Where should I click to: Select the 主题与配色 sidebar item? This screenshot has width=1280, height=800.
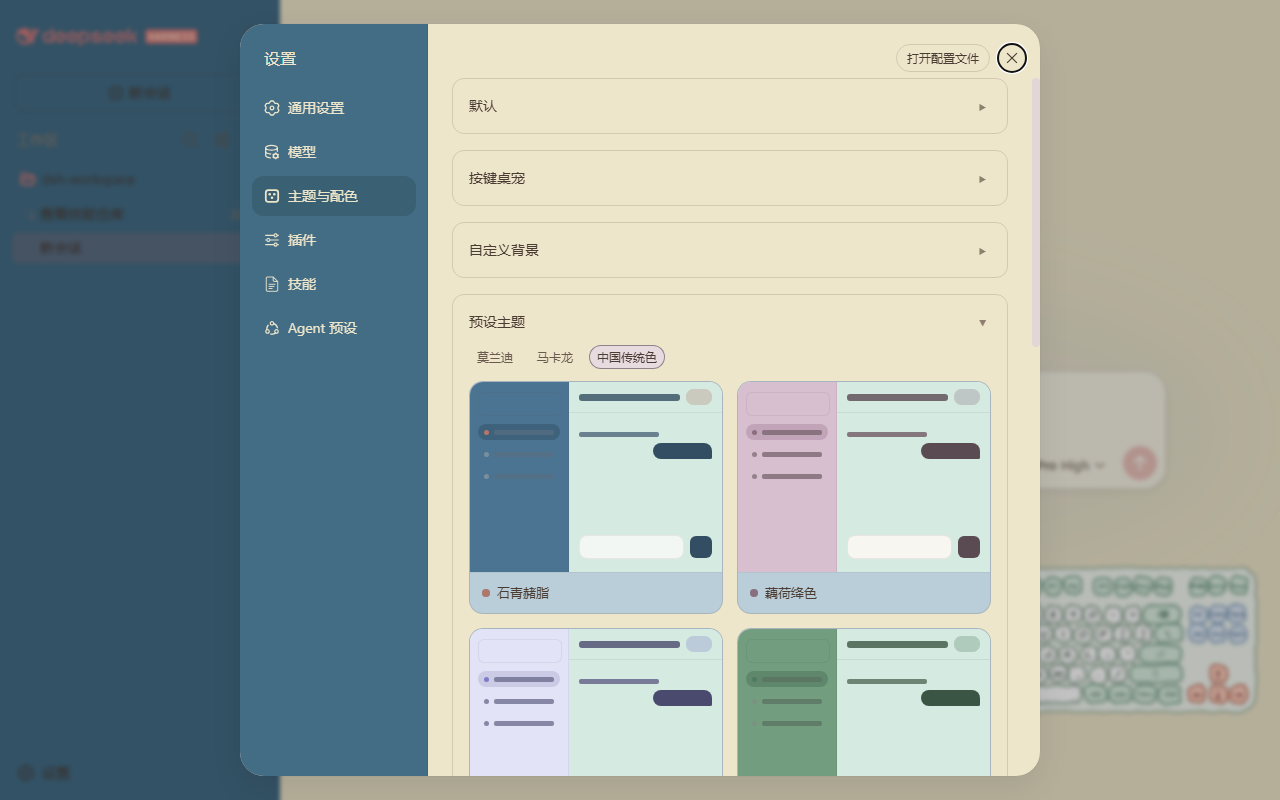[334, 196]
